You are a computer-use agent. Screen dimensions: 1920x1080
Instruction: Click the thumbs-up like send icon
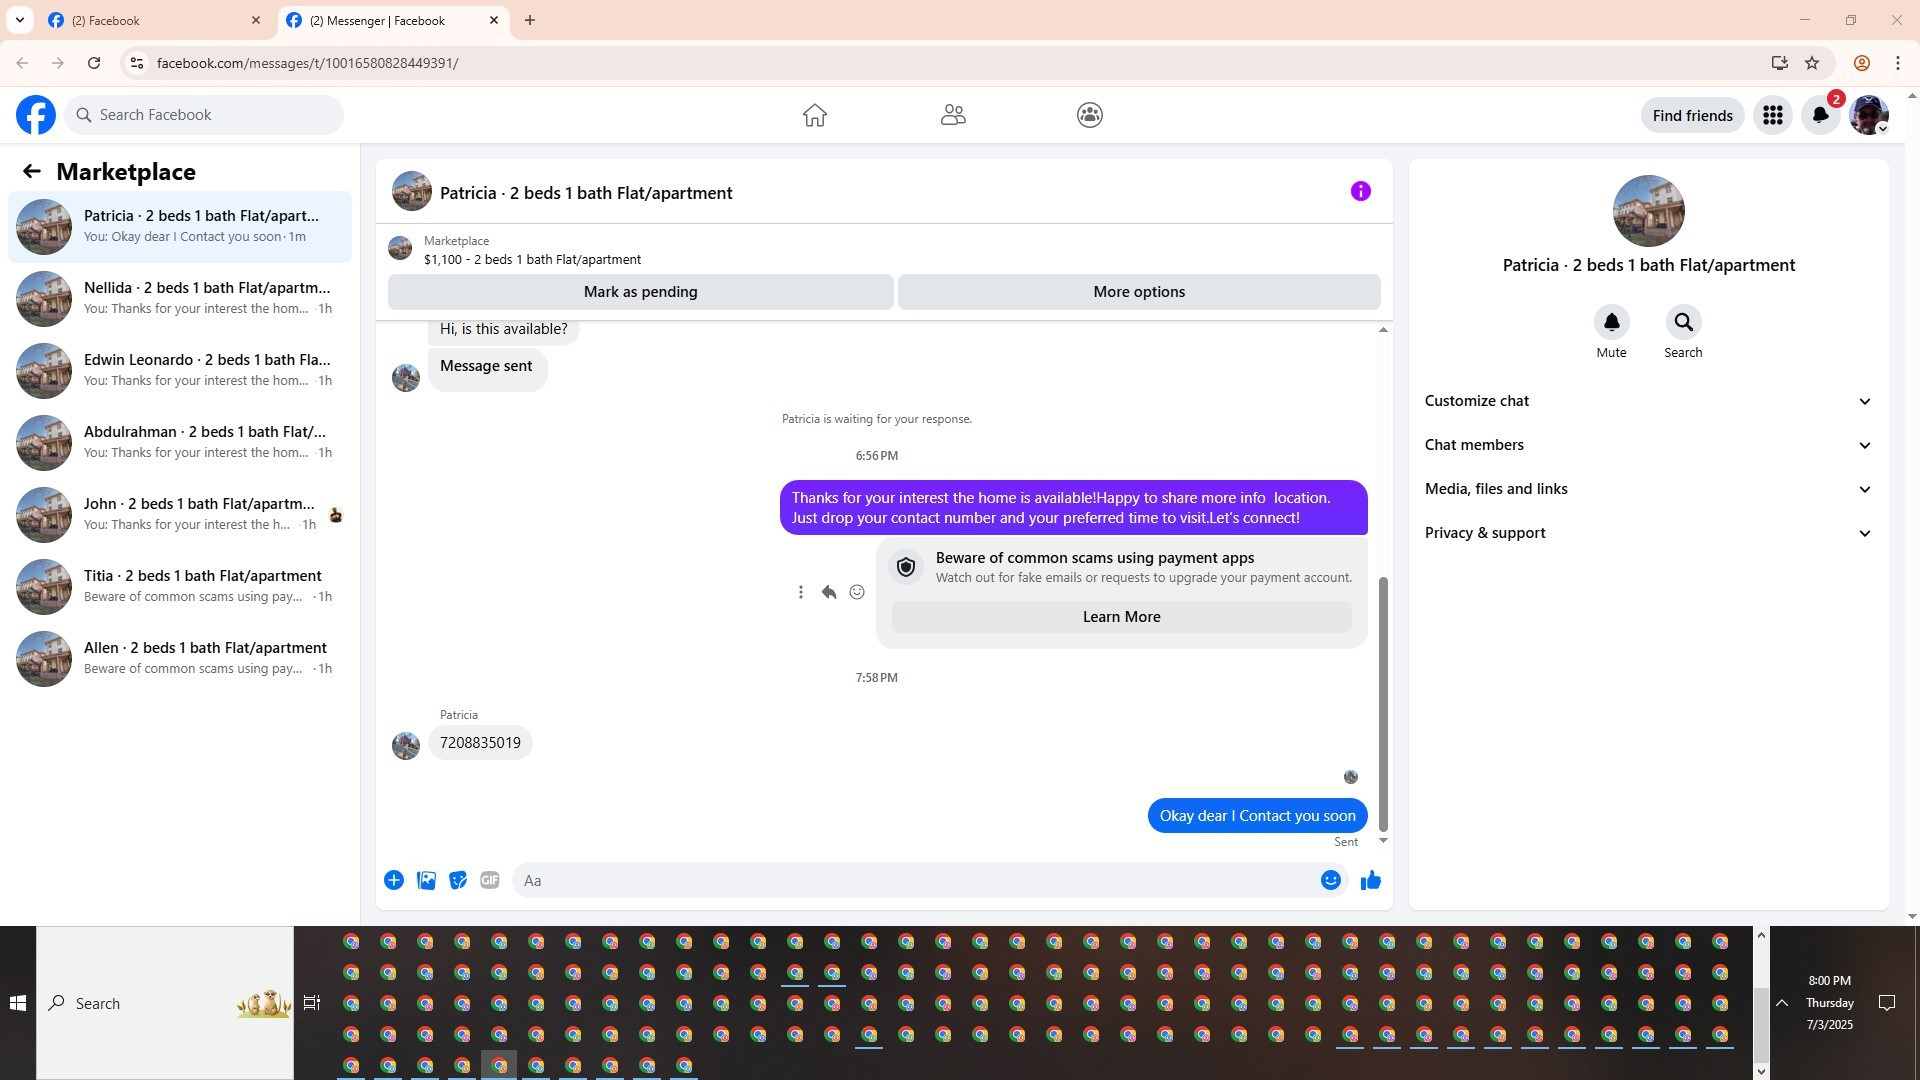pyautogui.click(x=1370, y=880)
